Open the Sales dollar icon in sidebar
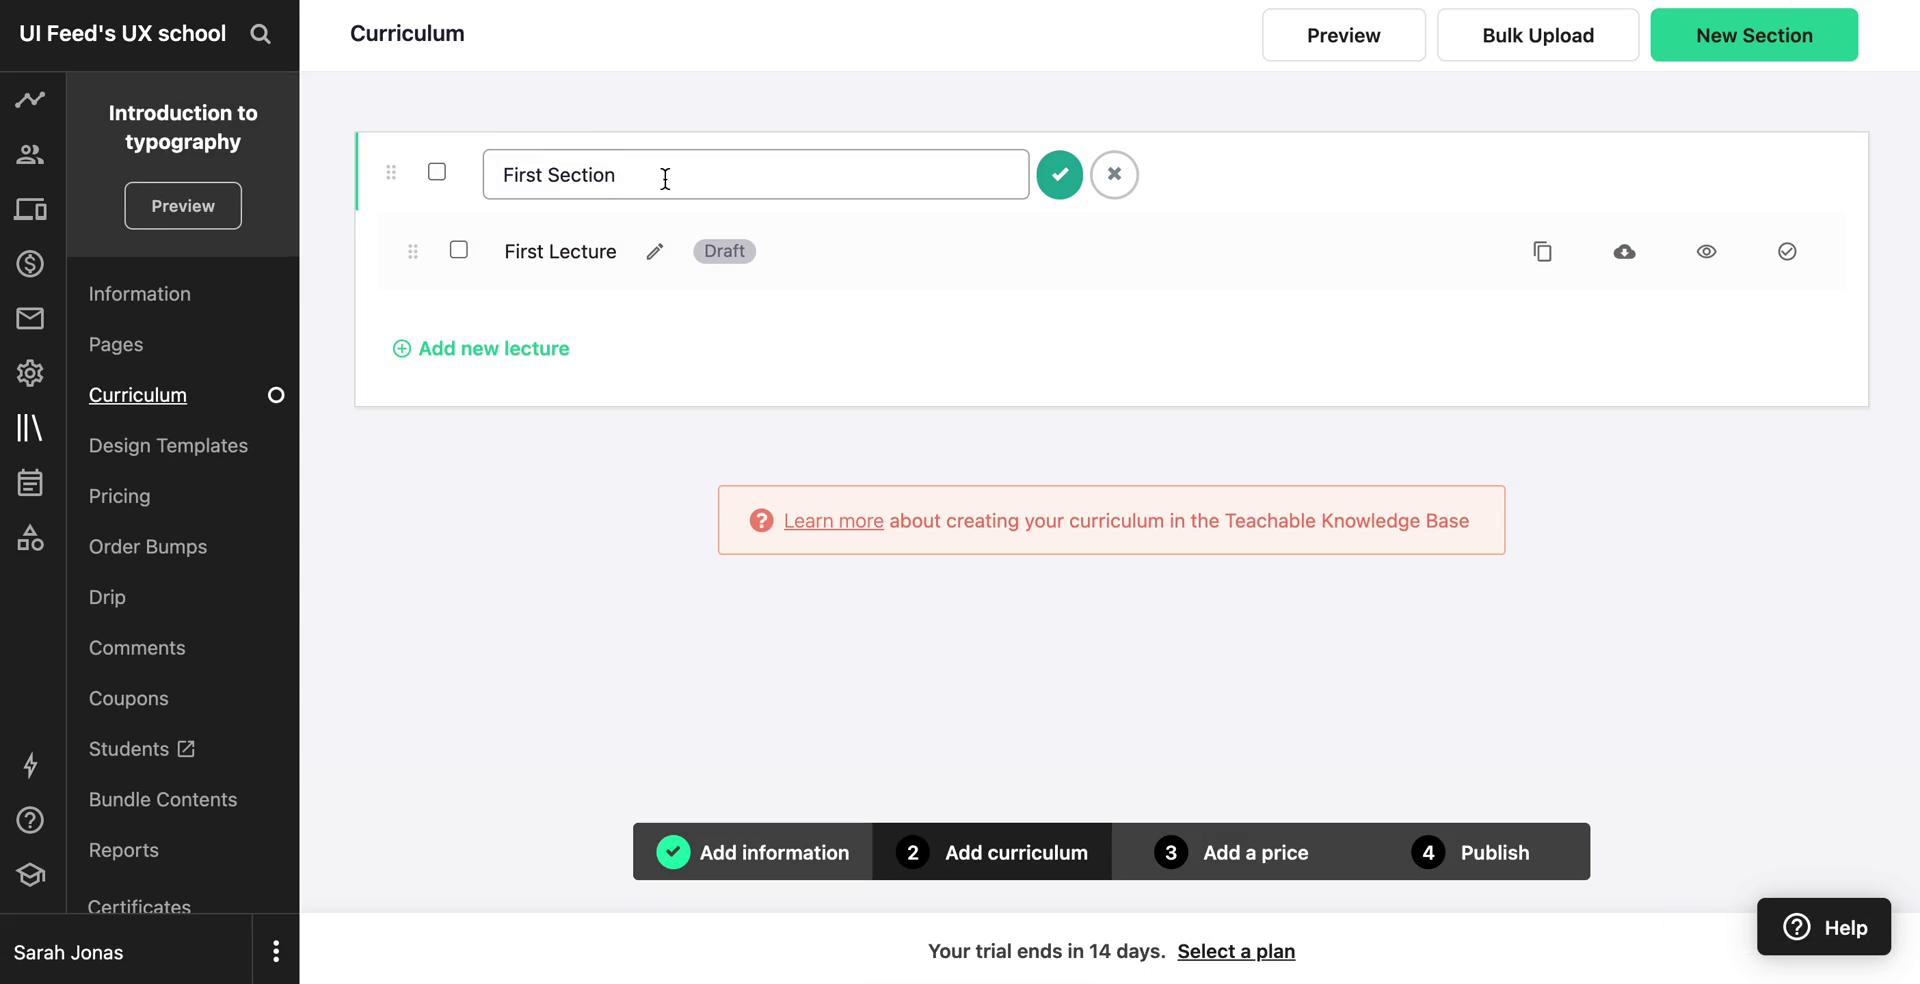The width and height of the screenshot is (1920, 984). (30, 264)
